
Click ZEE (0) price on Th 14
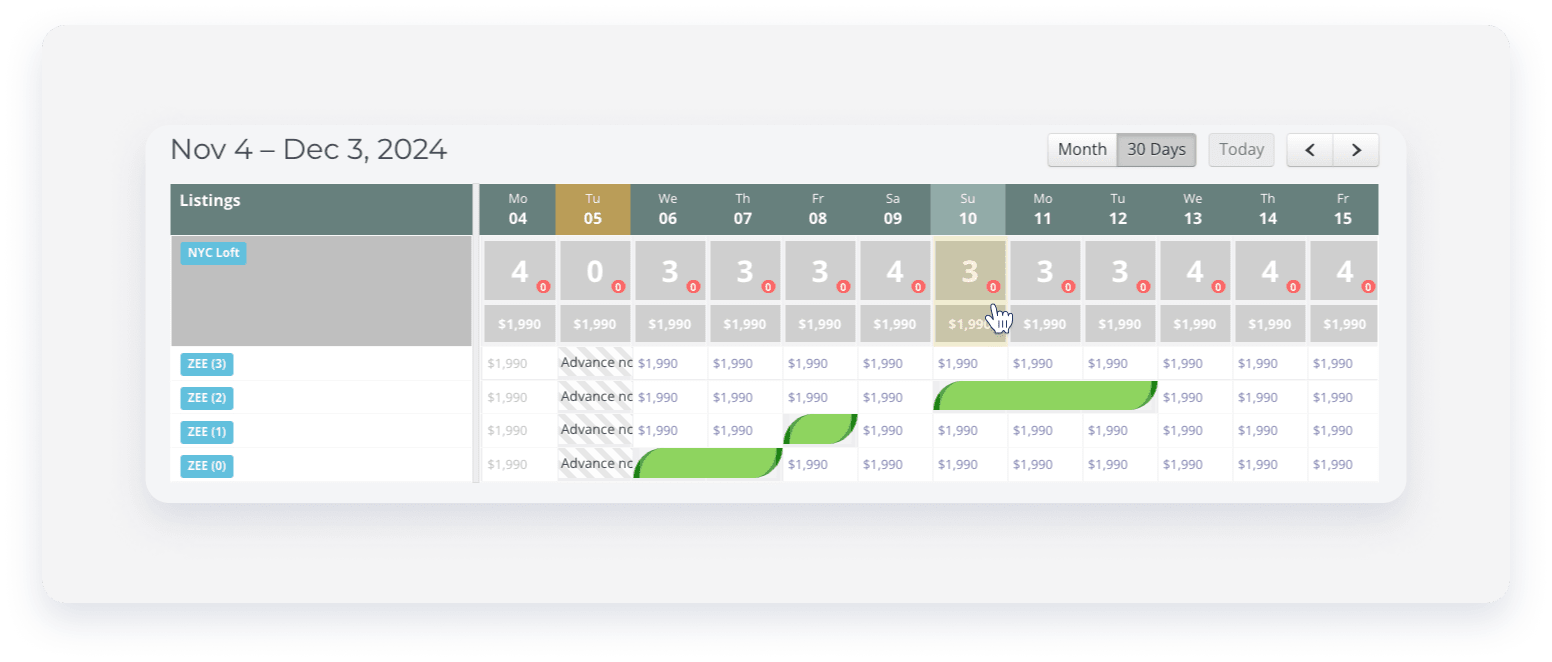pos(1257,465)
